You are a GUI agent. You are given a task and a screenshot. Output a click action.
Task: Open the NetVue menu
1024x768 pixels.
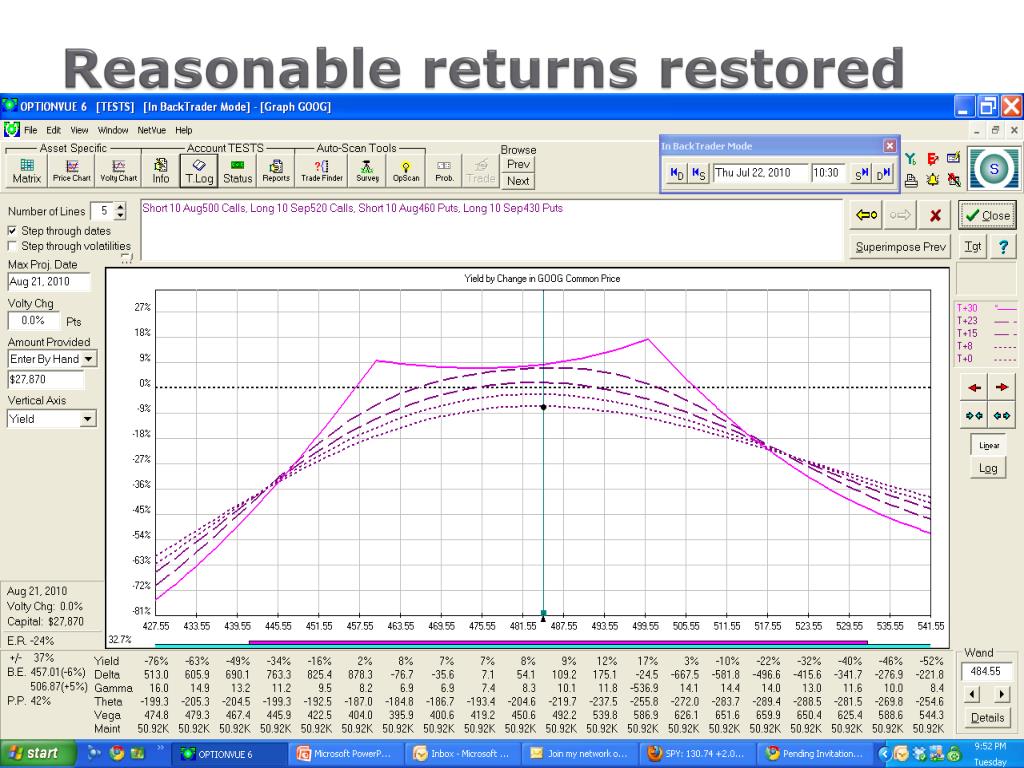coord(152,130)
